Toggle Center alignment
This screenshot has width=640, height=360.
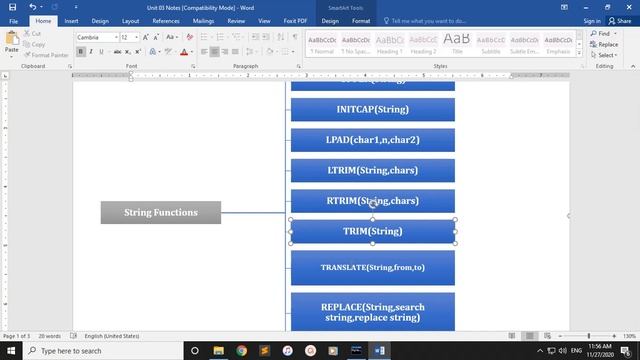click(x=214, y=52)
